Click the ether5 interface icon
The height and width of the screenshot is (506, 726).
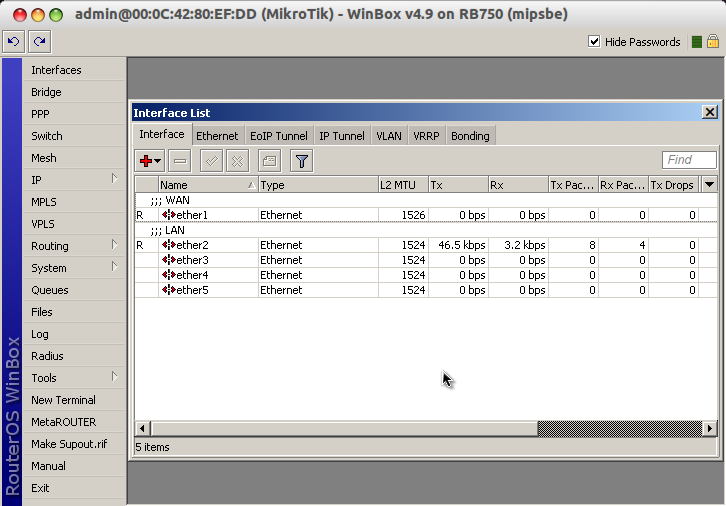tap(169, 290)
